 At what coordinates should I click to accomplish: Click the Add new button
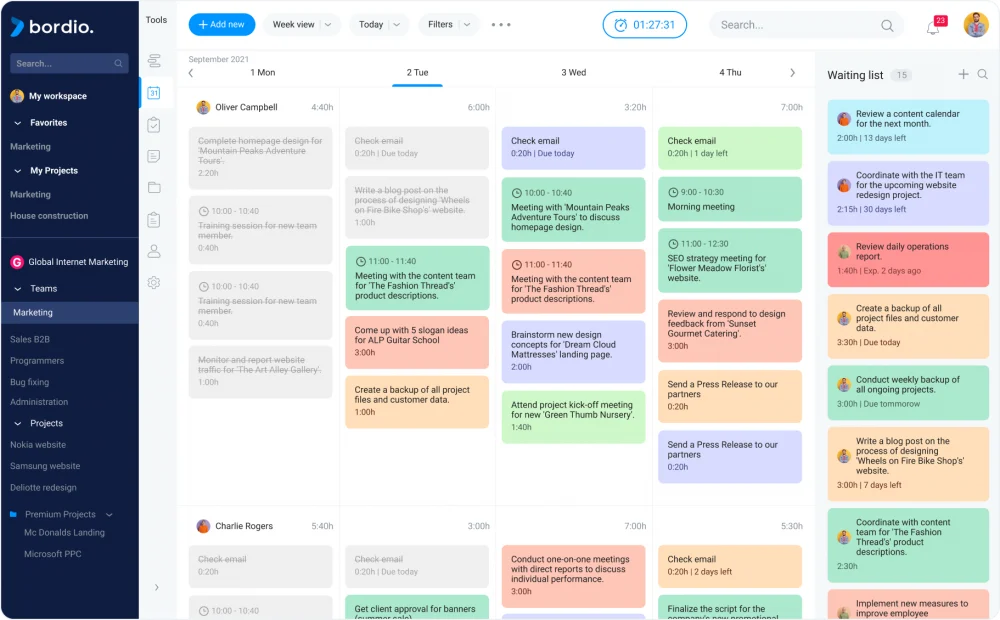click(221, 25)
